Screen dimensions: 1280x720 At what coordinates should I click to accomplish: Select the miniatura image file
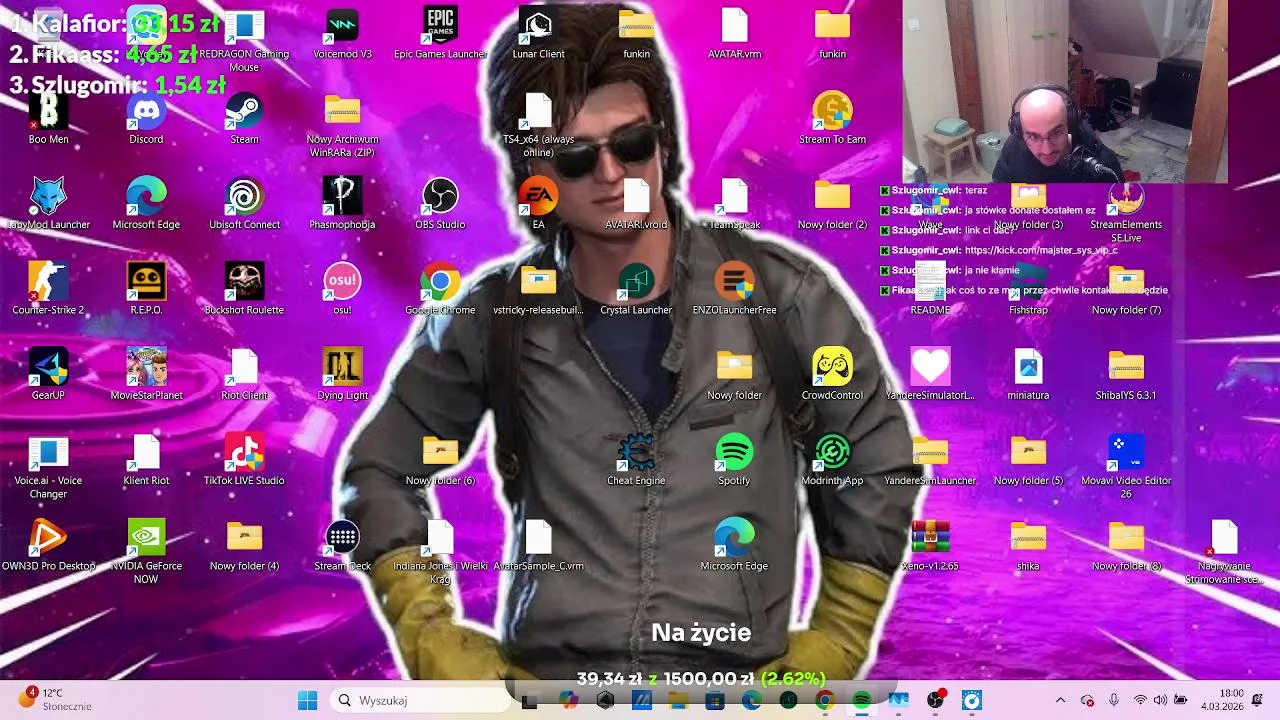tap(1028, 375)
